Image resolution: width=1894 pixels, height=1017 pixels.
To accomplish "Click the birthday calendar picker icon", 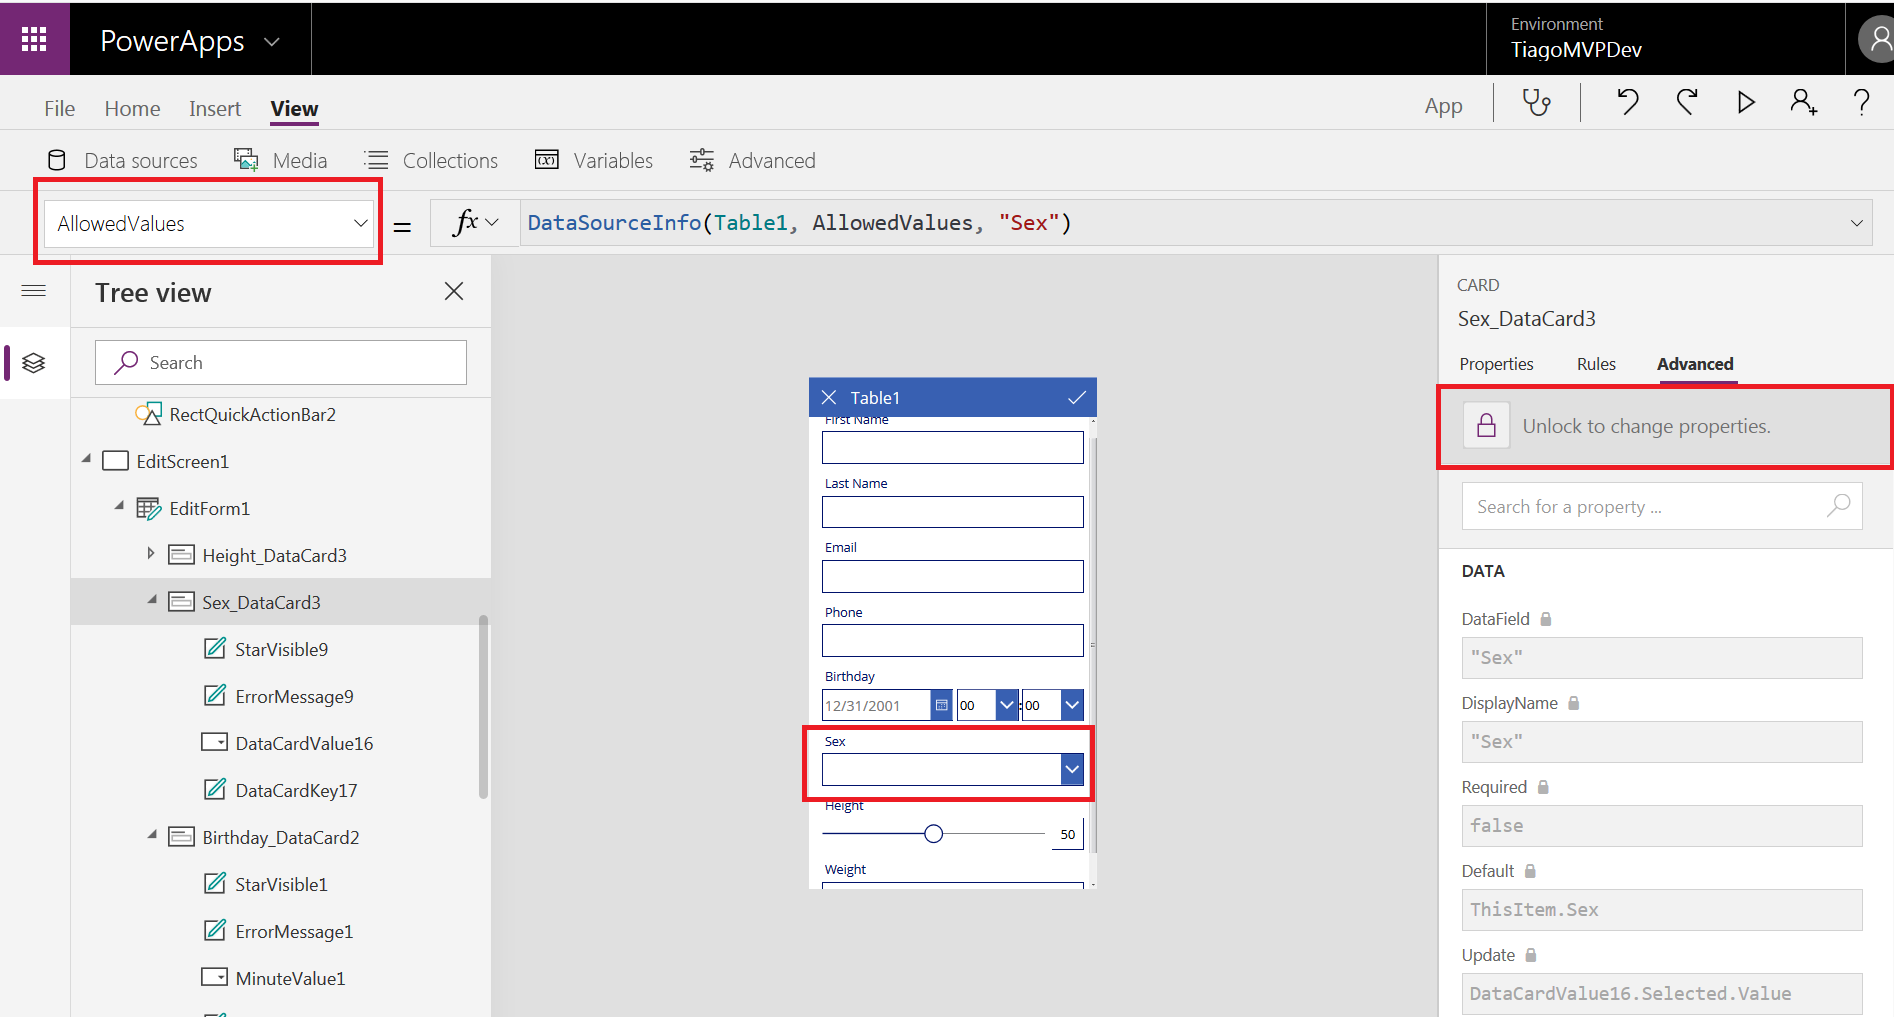I will point(941,705).
